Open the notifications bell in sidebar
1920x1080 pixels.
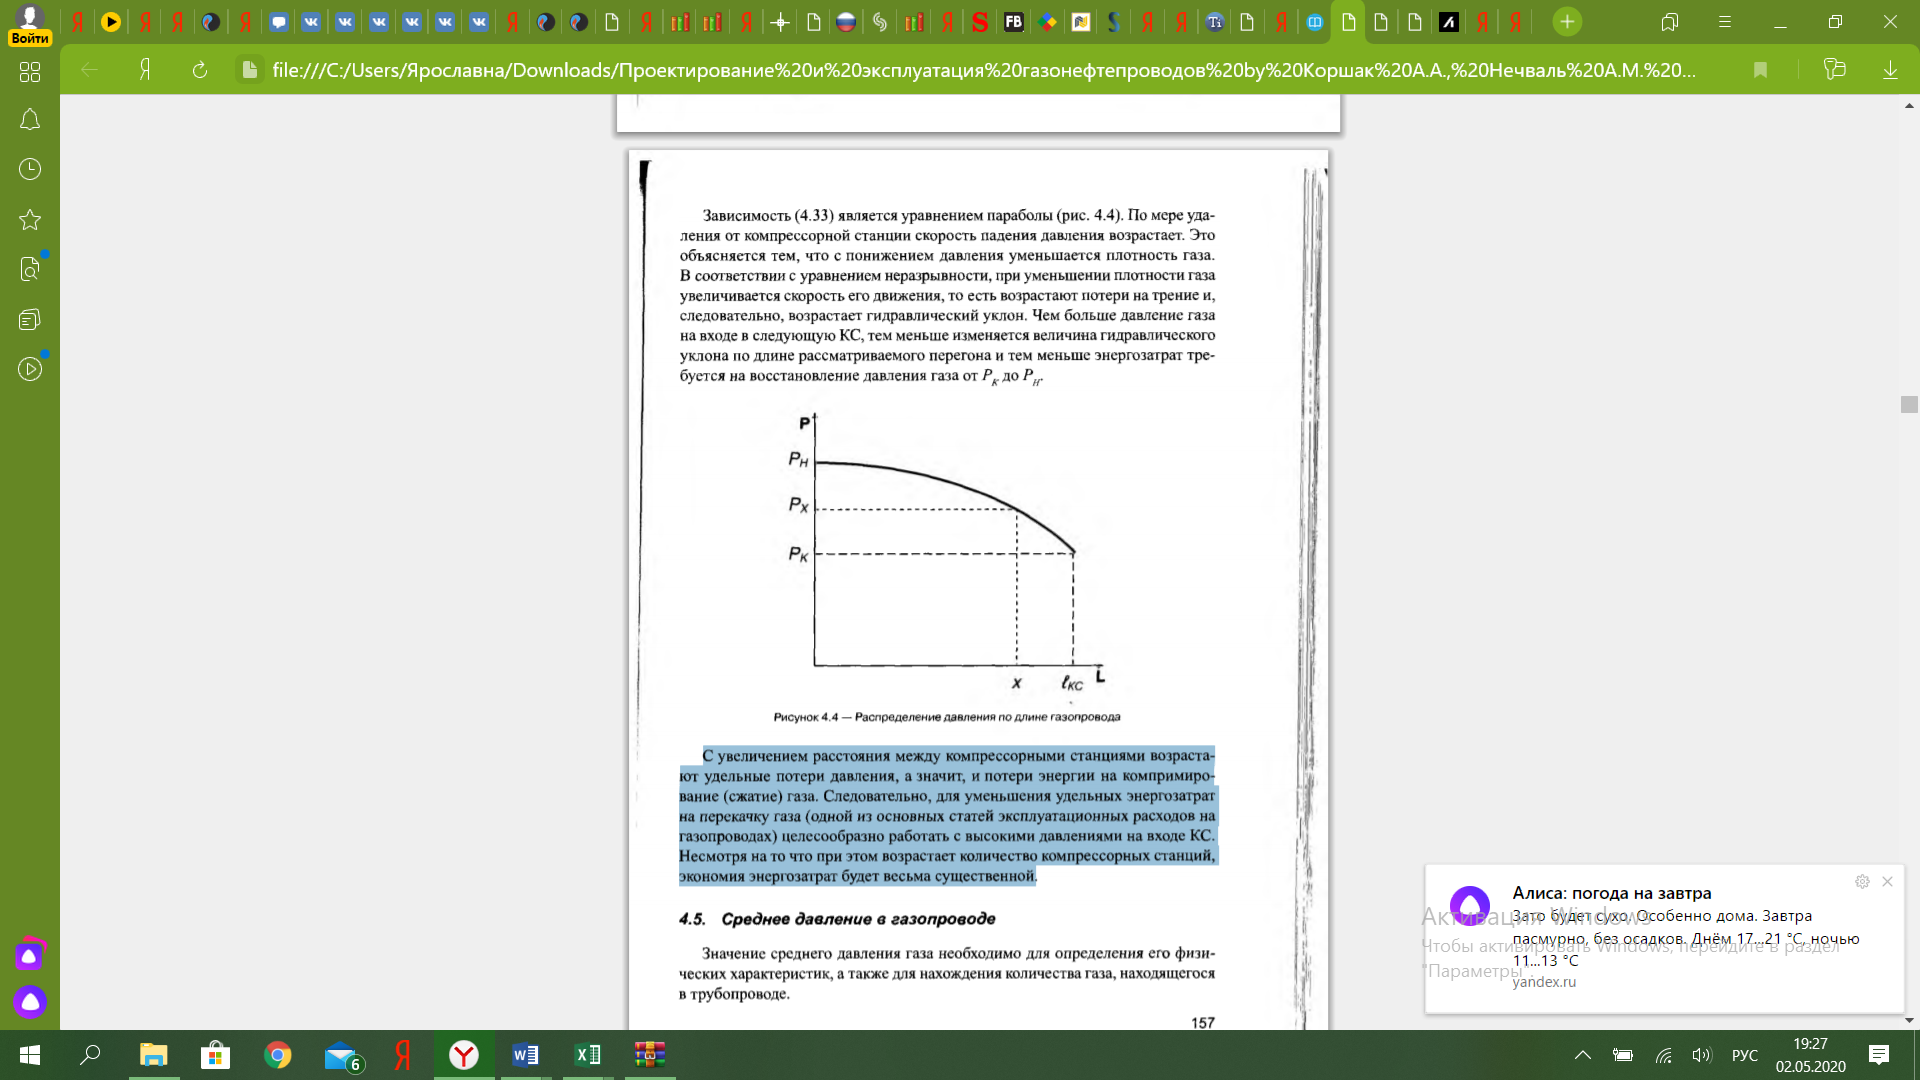(x=30, y=120)
